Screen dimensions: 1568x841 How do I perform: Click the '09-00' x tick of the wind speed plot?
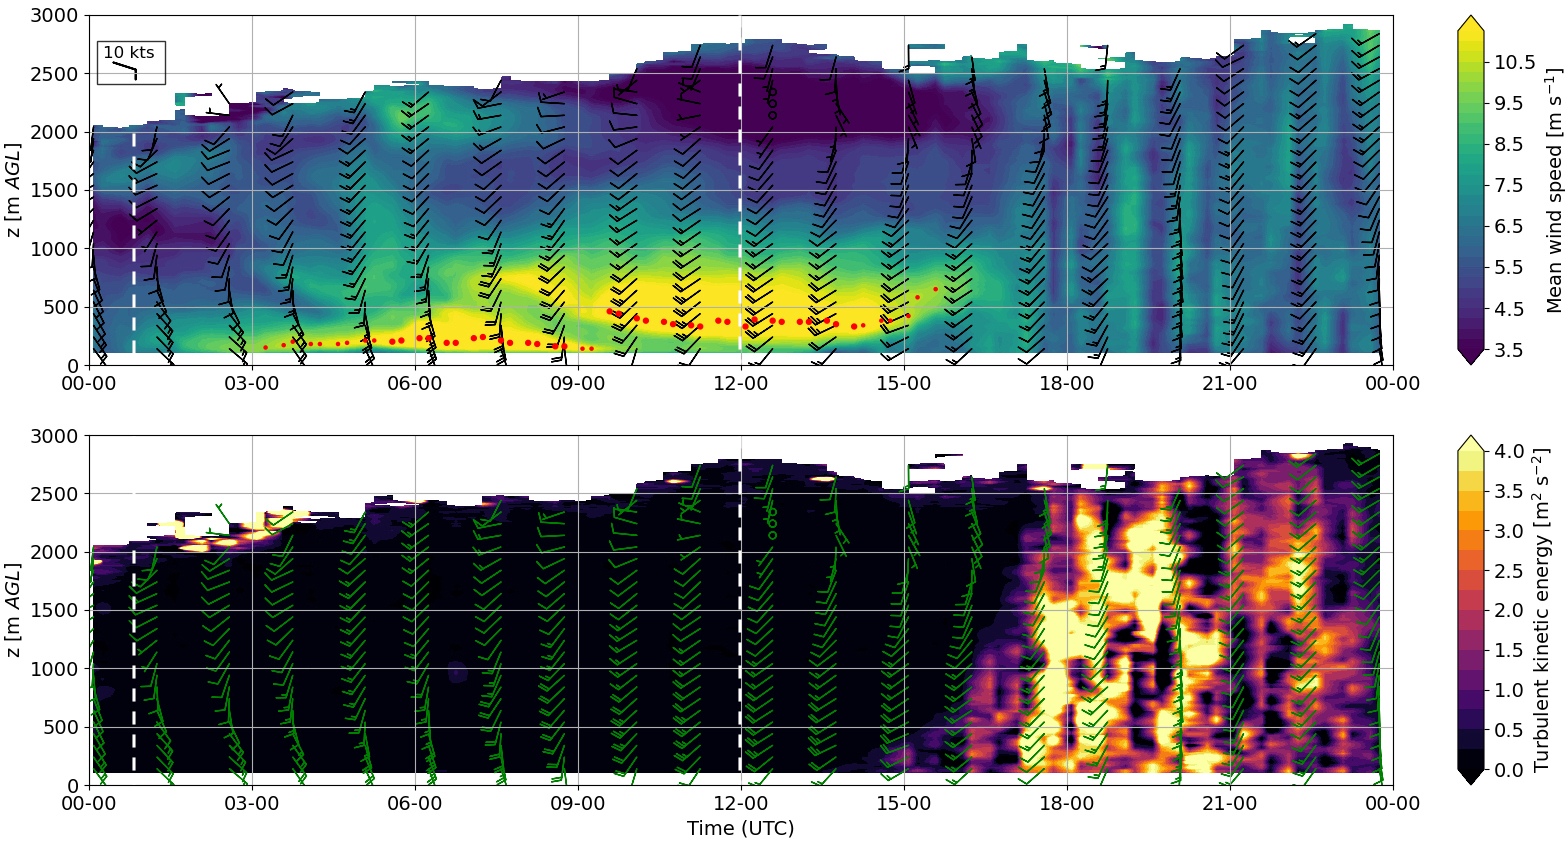578,384
